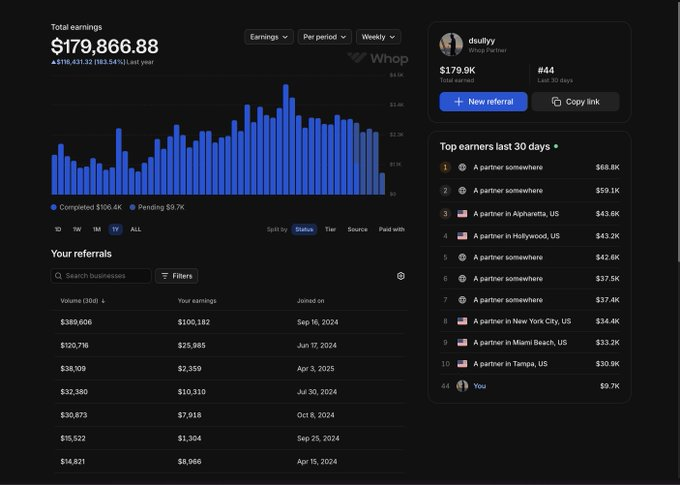680x485 pixels.
Task: Click the Search businesses field
Action: point(101,276)
